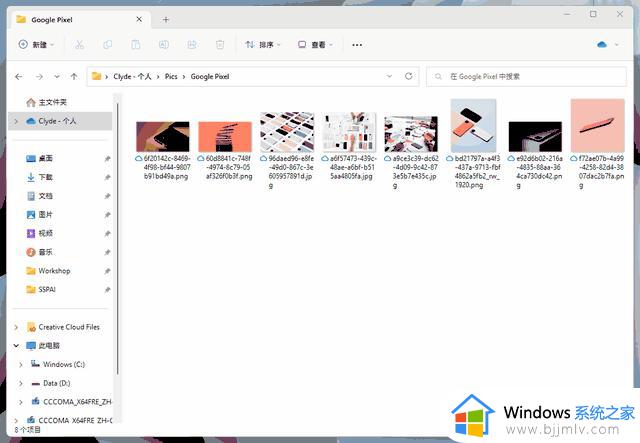Click the pin icon beside Workshop
The height and width of the screenshot is (443, 640).
(107, 271)
